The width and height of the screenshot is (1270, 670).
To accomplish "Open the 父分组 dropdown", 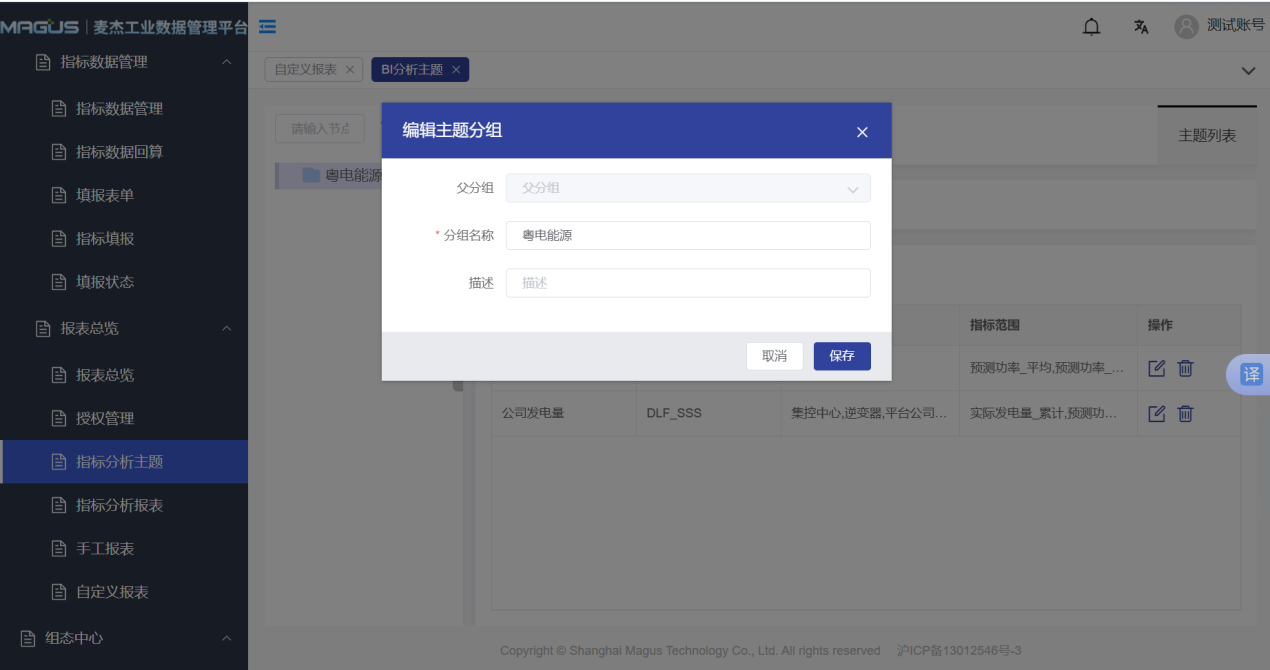I will pyautogui.click(x=688, y=188).
